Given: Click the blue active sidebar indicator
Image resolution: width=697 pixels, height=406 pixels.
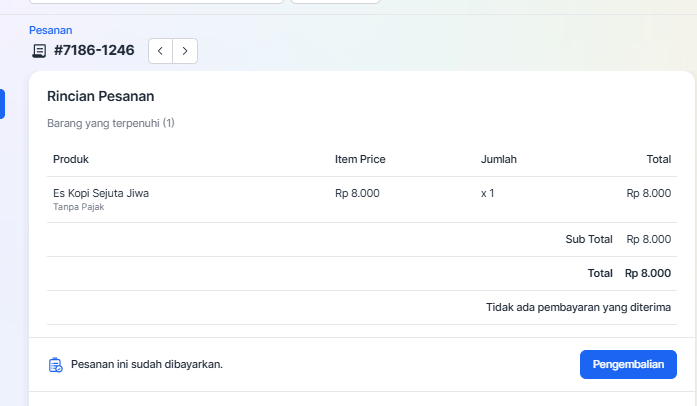Looking at the screenshot, I should coord(2,104).
